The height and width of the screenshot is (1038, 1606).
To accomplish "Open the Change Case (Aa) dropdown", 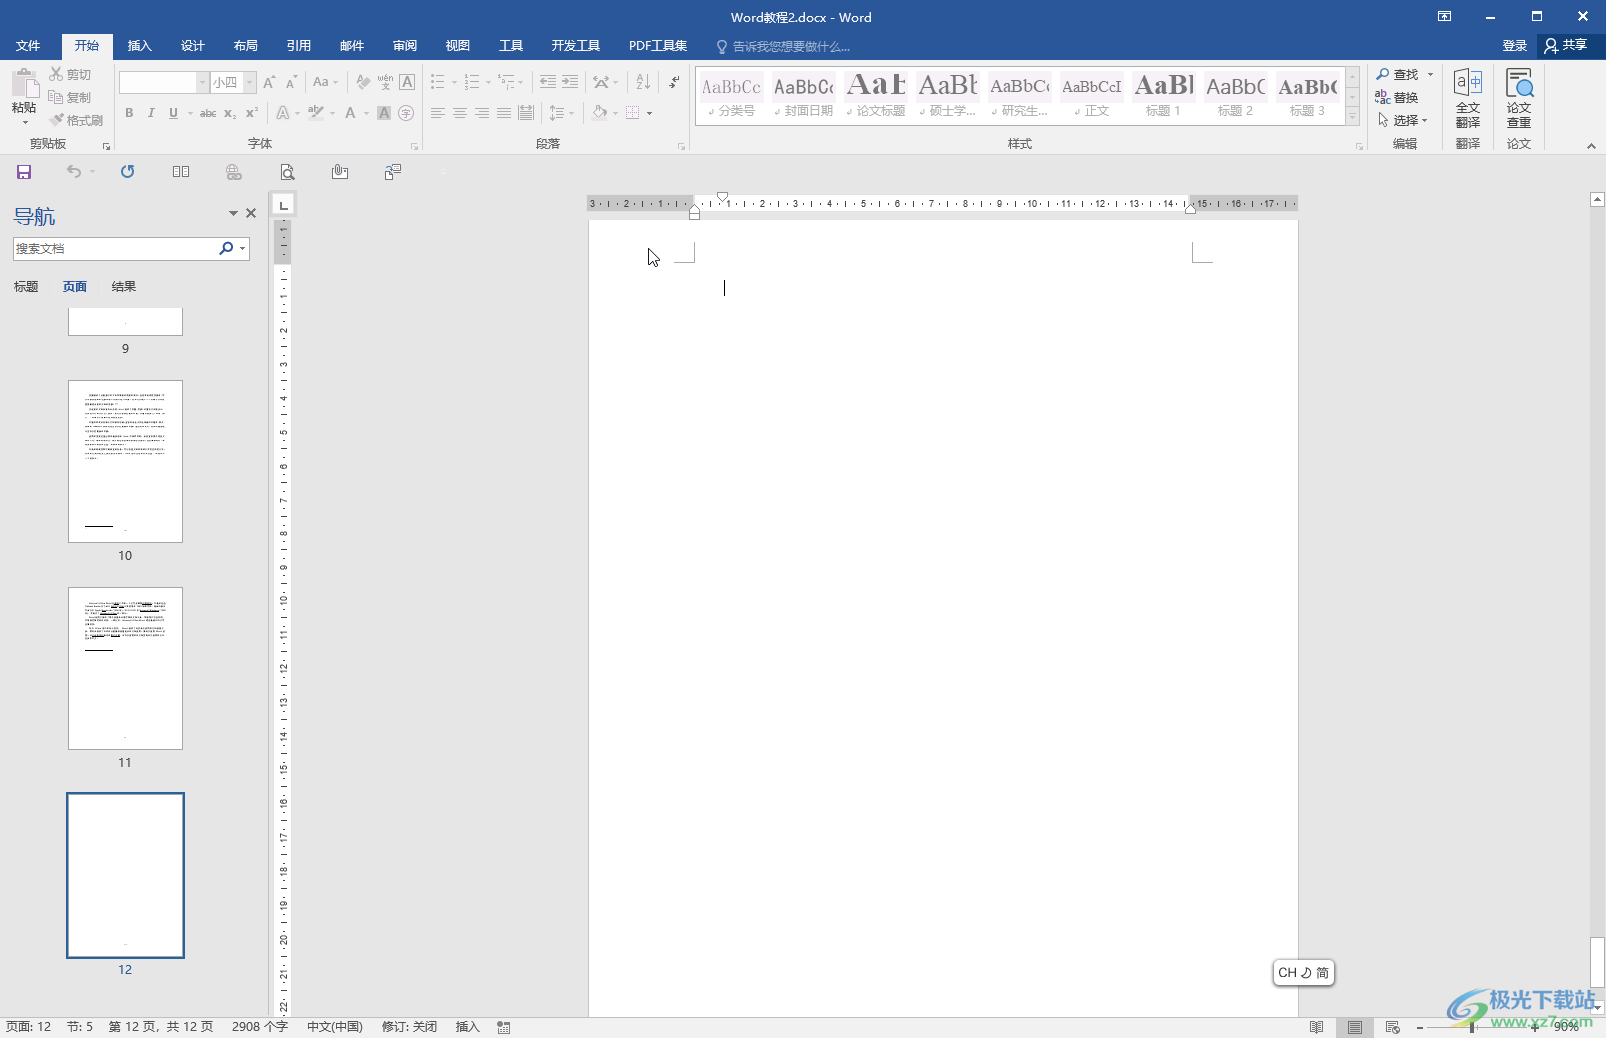I will click(x=326, y=82).
